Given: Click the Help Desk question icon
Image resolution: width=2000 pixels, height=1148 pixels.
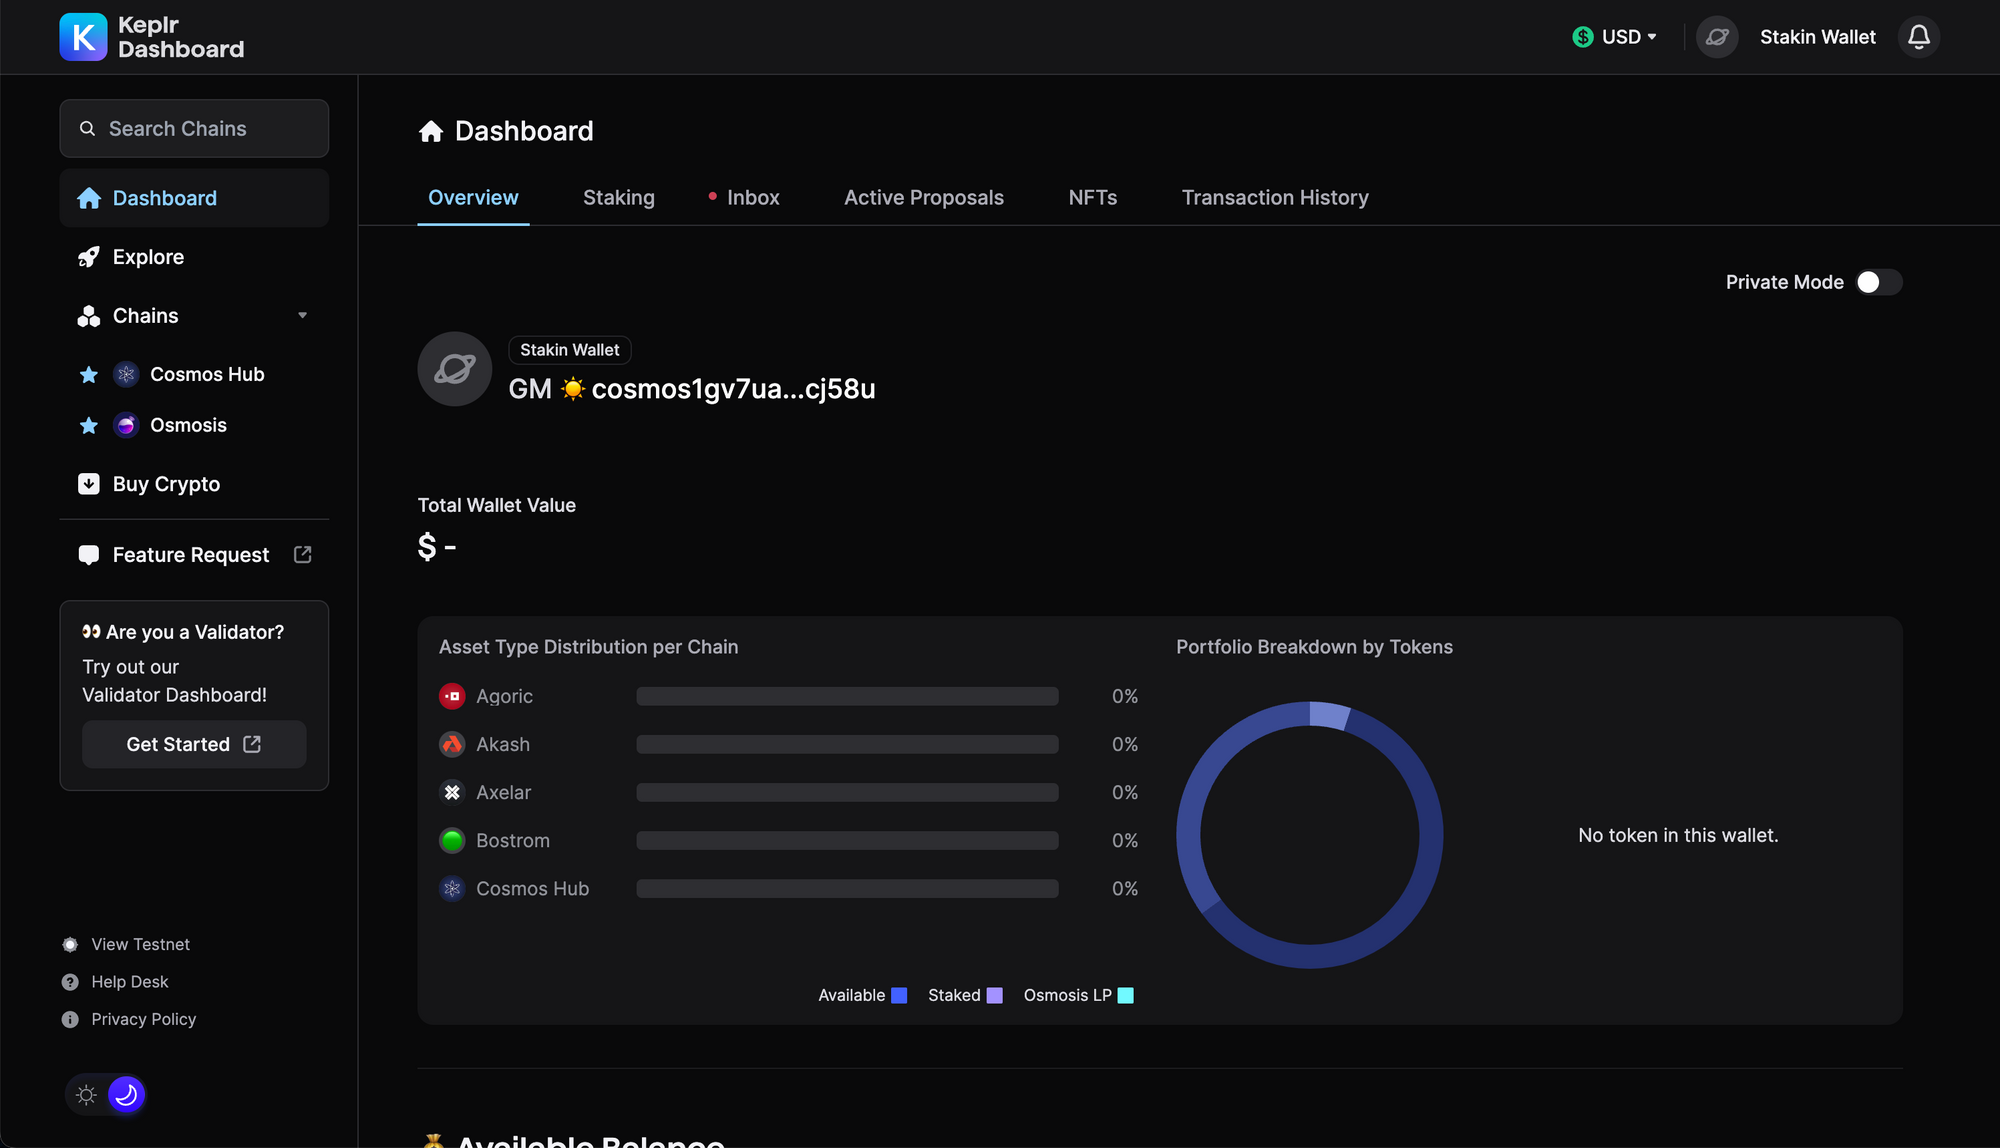Looking at the screenshot, I should click(x=70, y=982).
